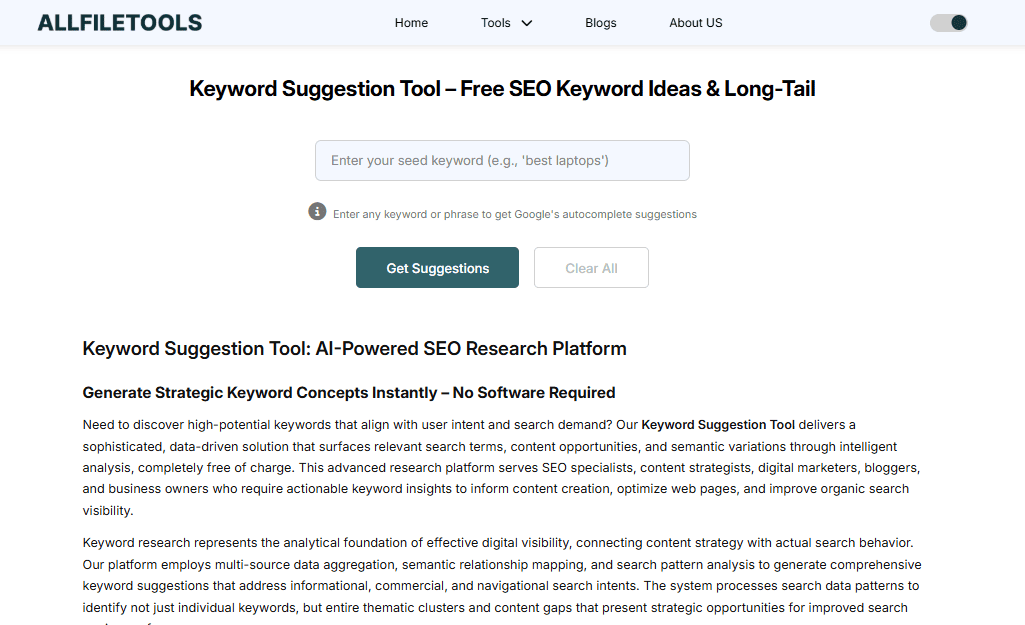Image resolution: width=1025 pixels, height=625 pixels.
Task: Click the Google's autocomplete suggestions hint text
Action: (514, 214)
